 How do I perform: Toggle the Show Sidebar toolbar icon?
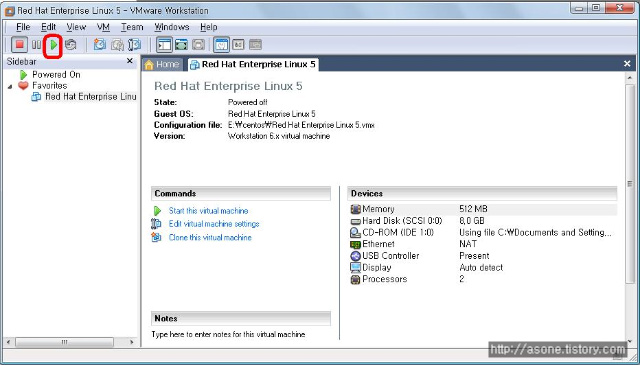pyautogui.click(x=164, y=45)
